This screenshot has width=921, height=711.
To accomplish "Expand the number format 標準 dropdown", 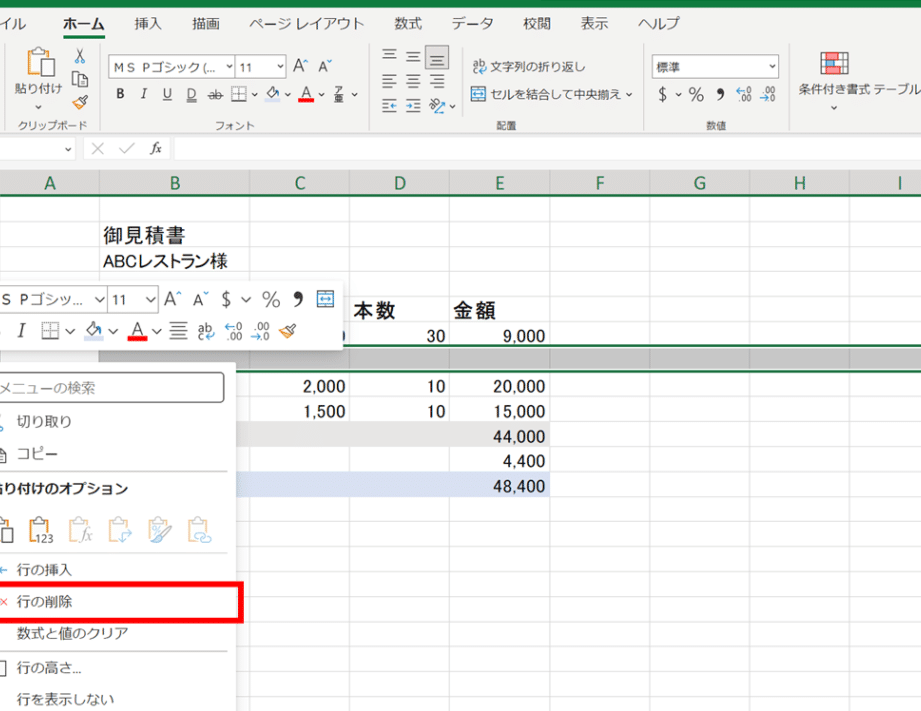I will coord(771,67).
